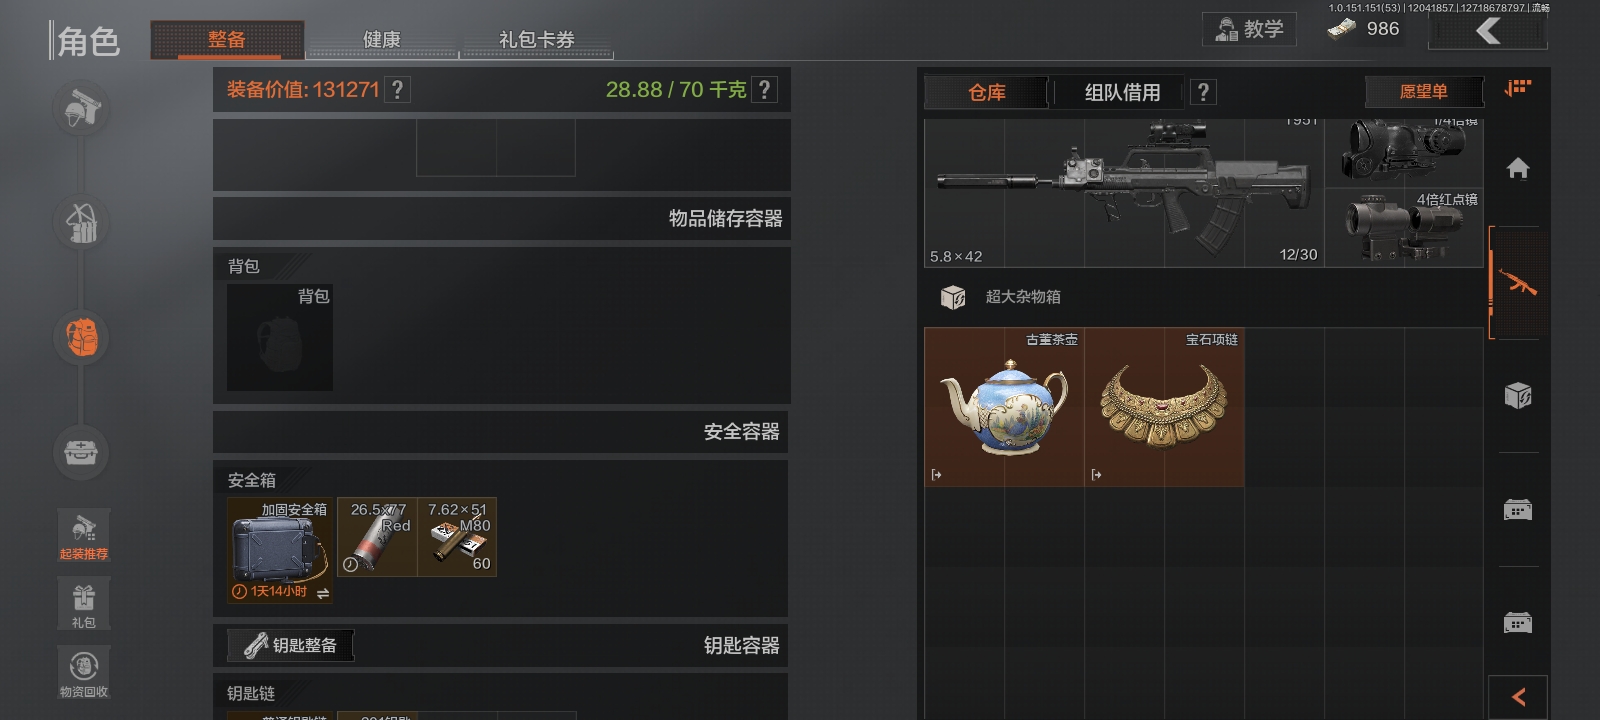Toggle the storage sort icon at top right
This screenshot has width=1600, height=720.
(1518, 88)
